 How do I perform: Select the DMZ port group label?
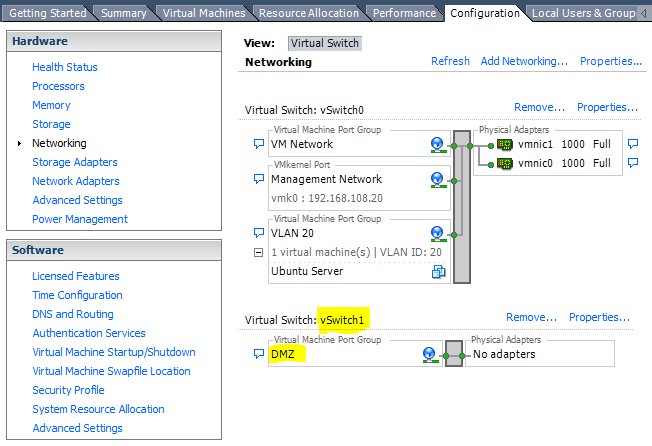283,354
